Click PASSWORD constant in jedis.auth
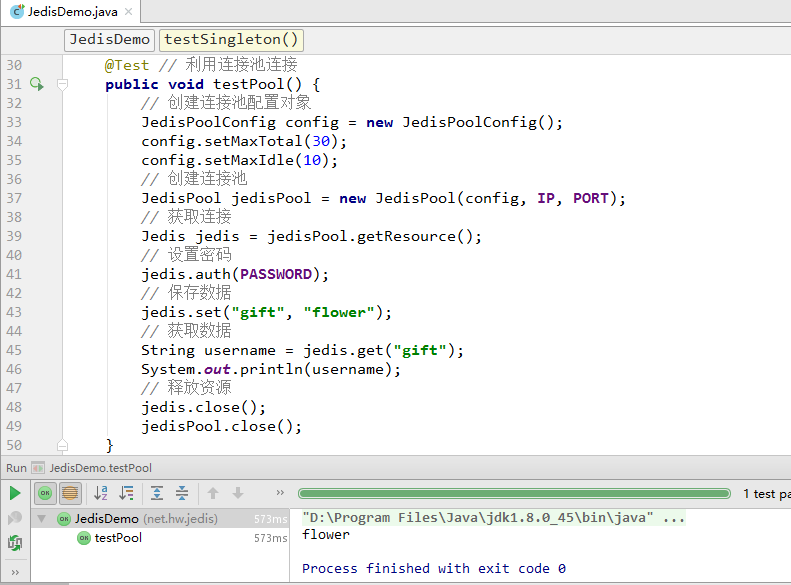Screen dimensions: 791x585 coord(276,274)
